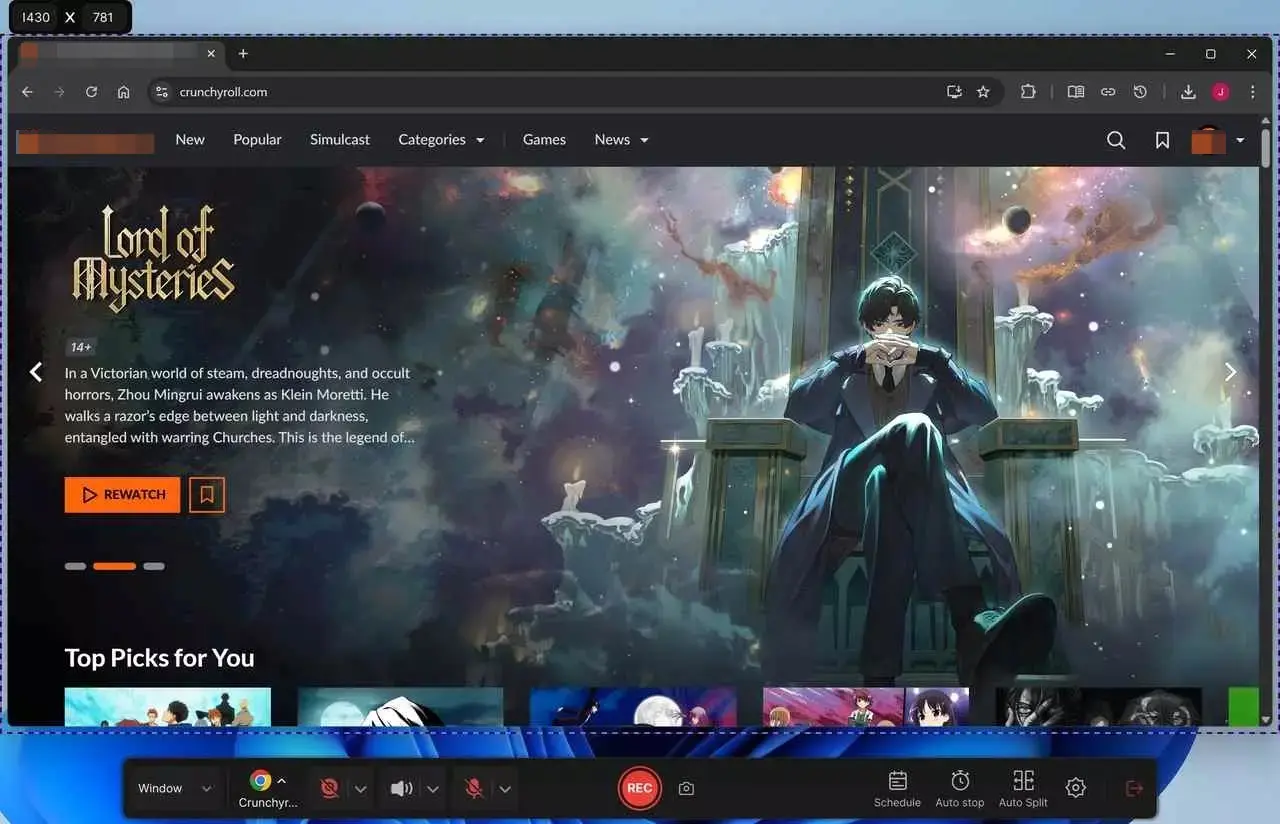1280x824 pixels.
Task: Click the orange REWATCH button
Action: pyautogui.click(x=123, y=495)
